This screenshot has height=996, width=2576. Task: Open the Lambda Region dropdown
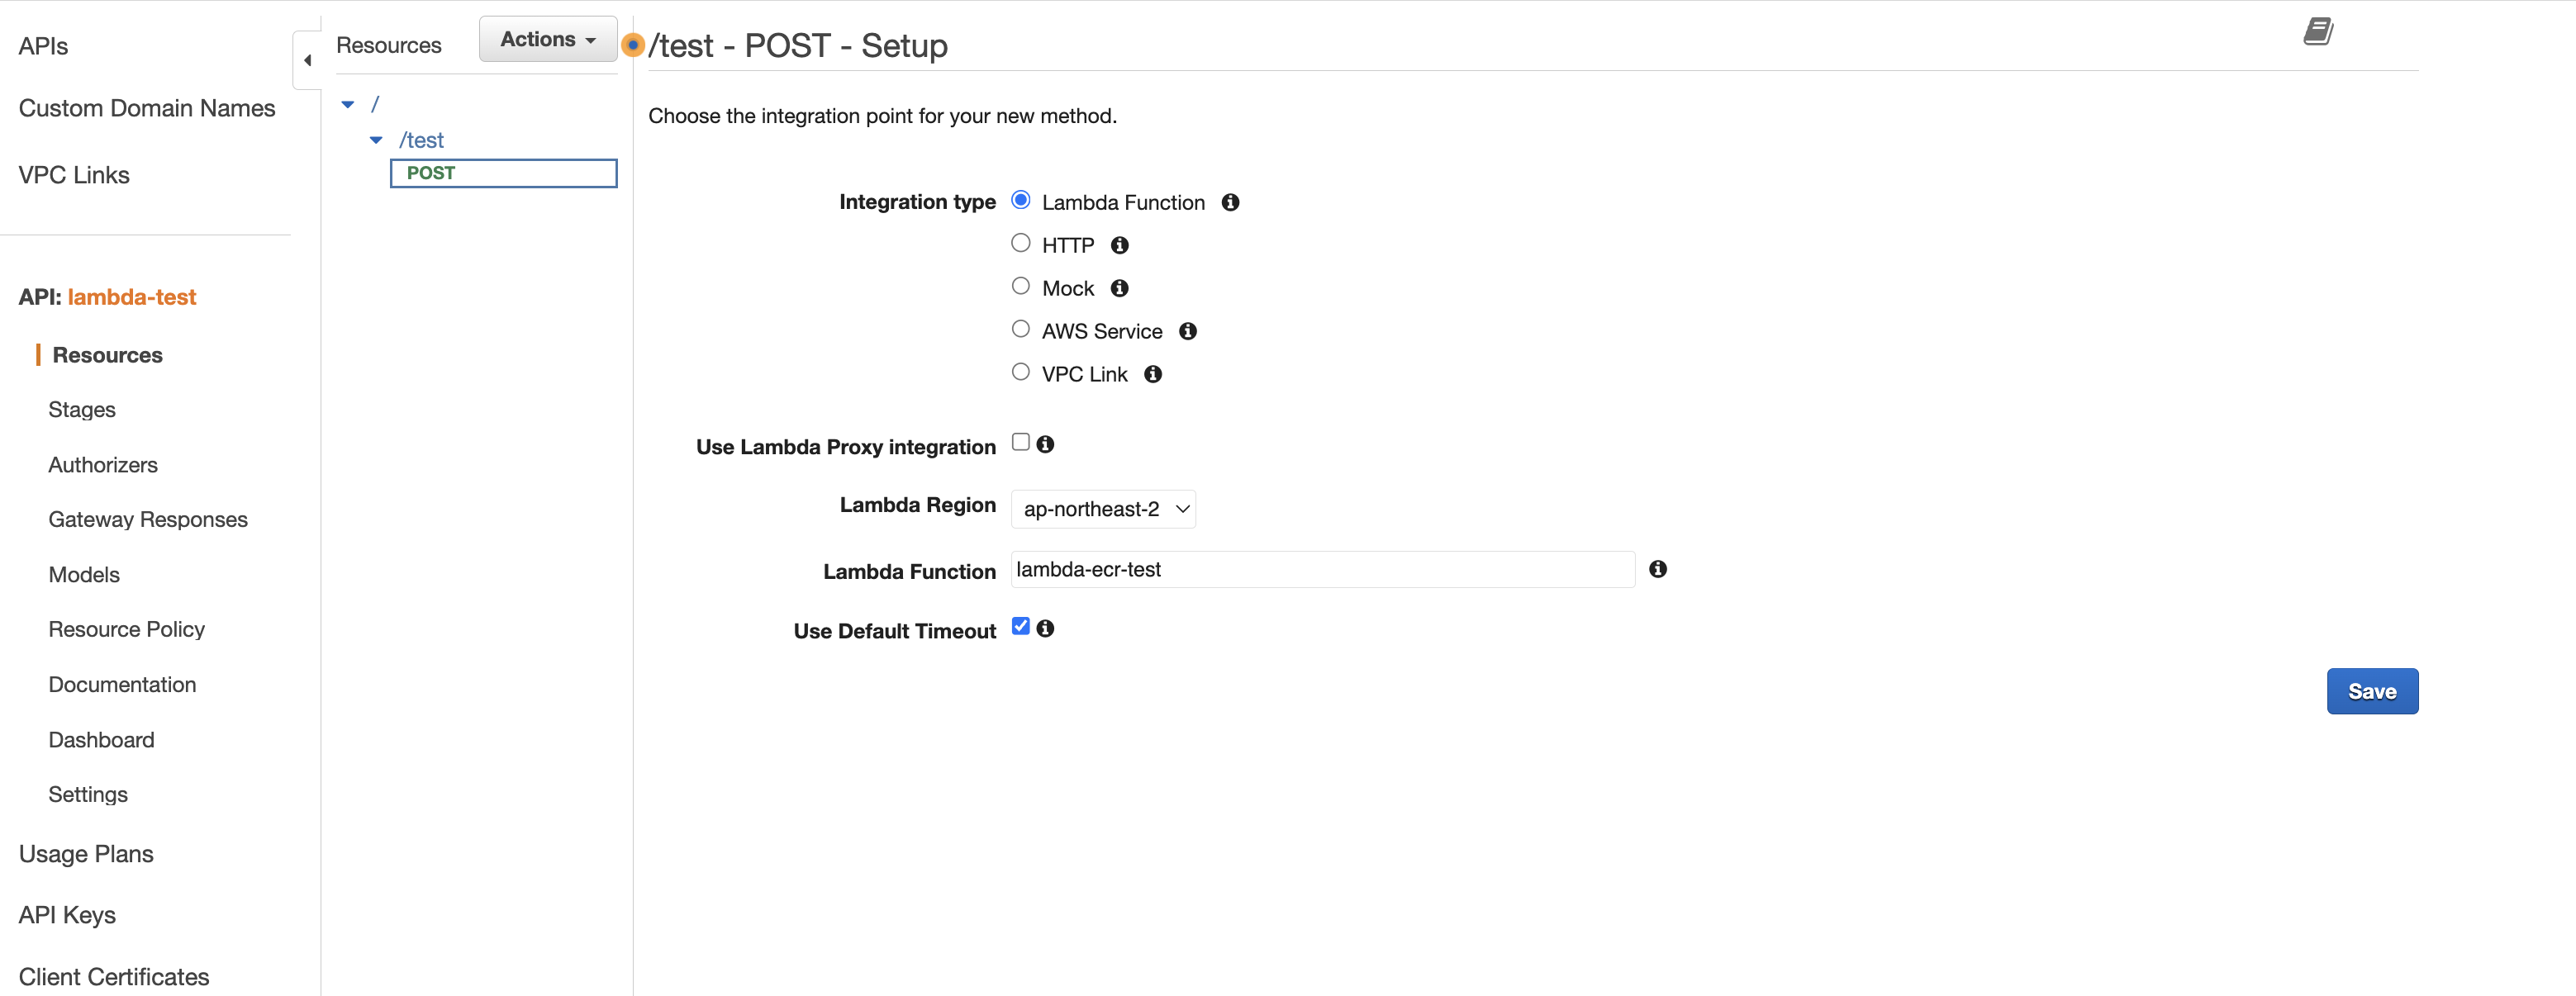pos(1102,509)
